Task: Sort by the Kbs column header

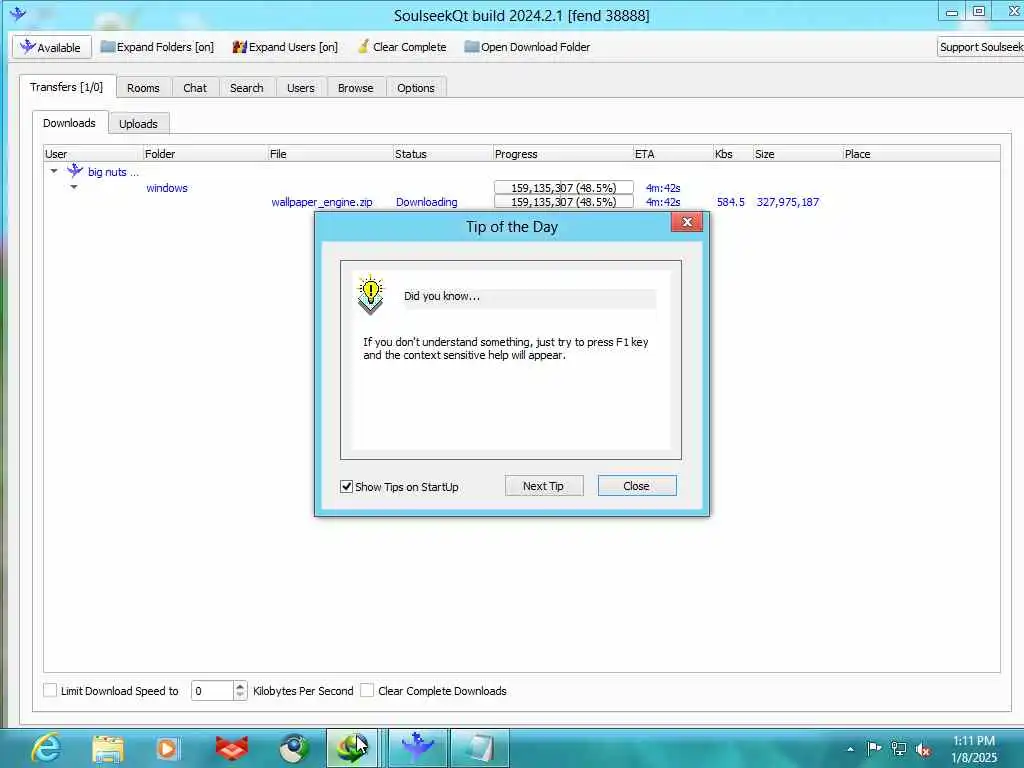Action: click(733, 153)
